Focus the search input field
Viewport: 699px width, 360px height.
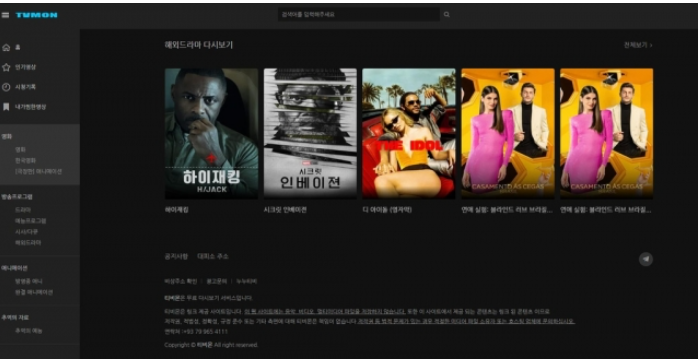(x=359, y=15)
